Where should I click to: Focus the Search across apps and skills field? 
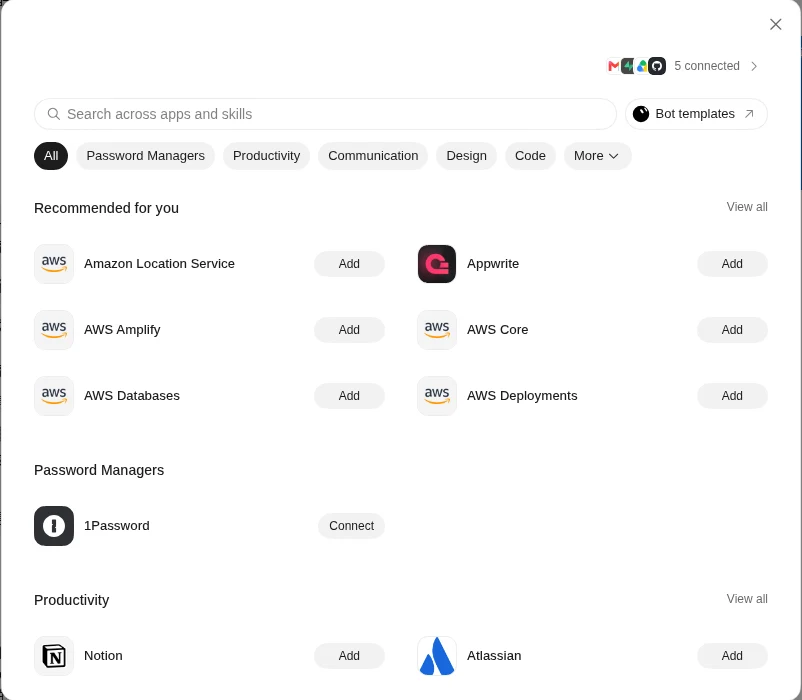pyautogui.click(x=325, y=114)
